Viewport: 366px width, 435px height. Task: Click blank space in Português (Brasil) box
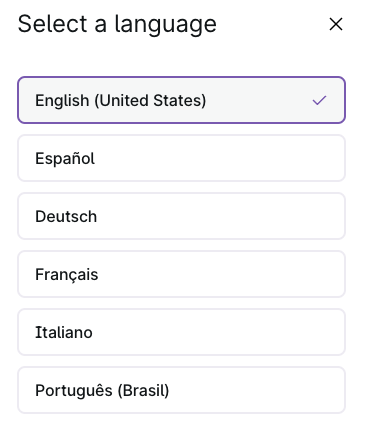pos(257,390)
